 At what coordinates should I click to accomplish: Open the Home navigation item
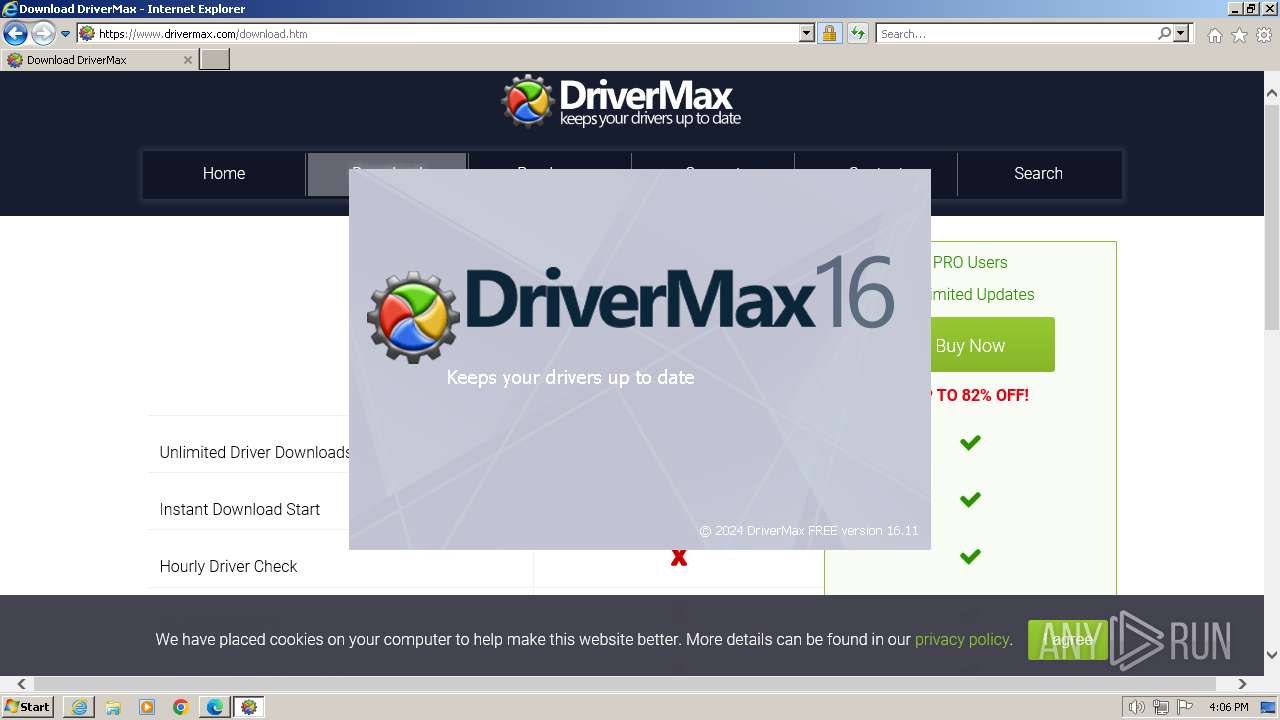[224, 173]
